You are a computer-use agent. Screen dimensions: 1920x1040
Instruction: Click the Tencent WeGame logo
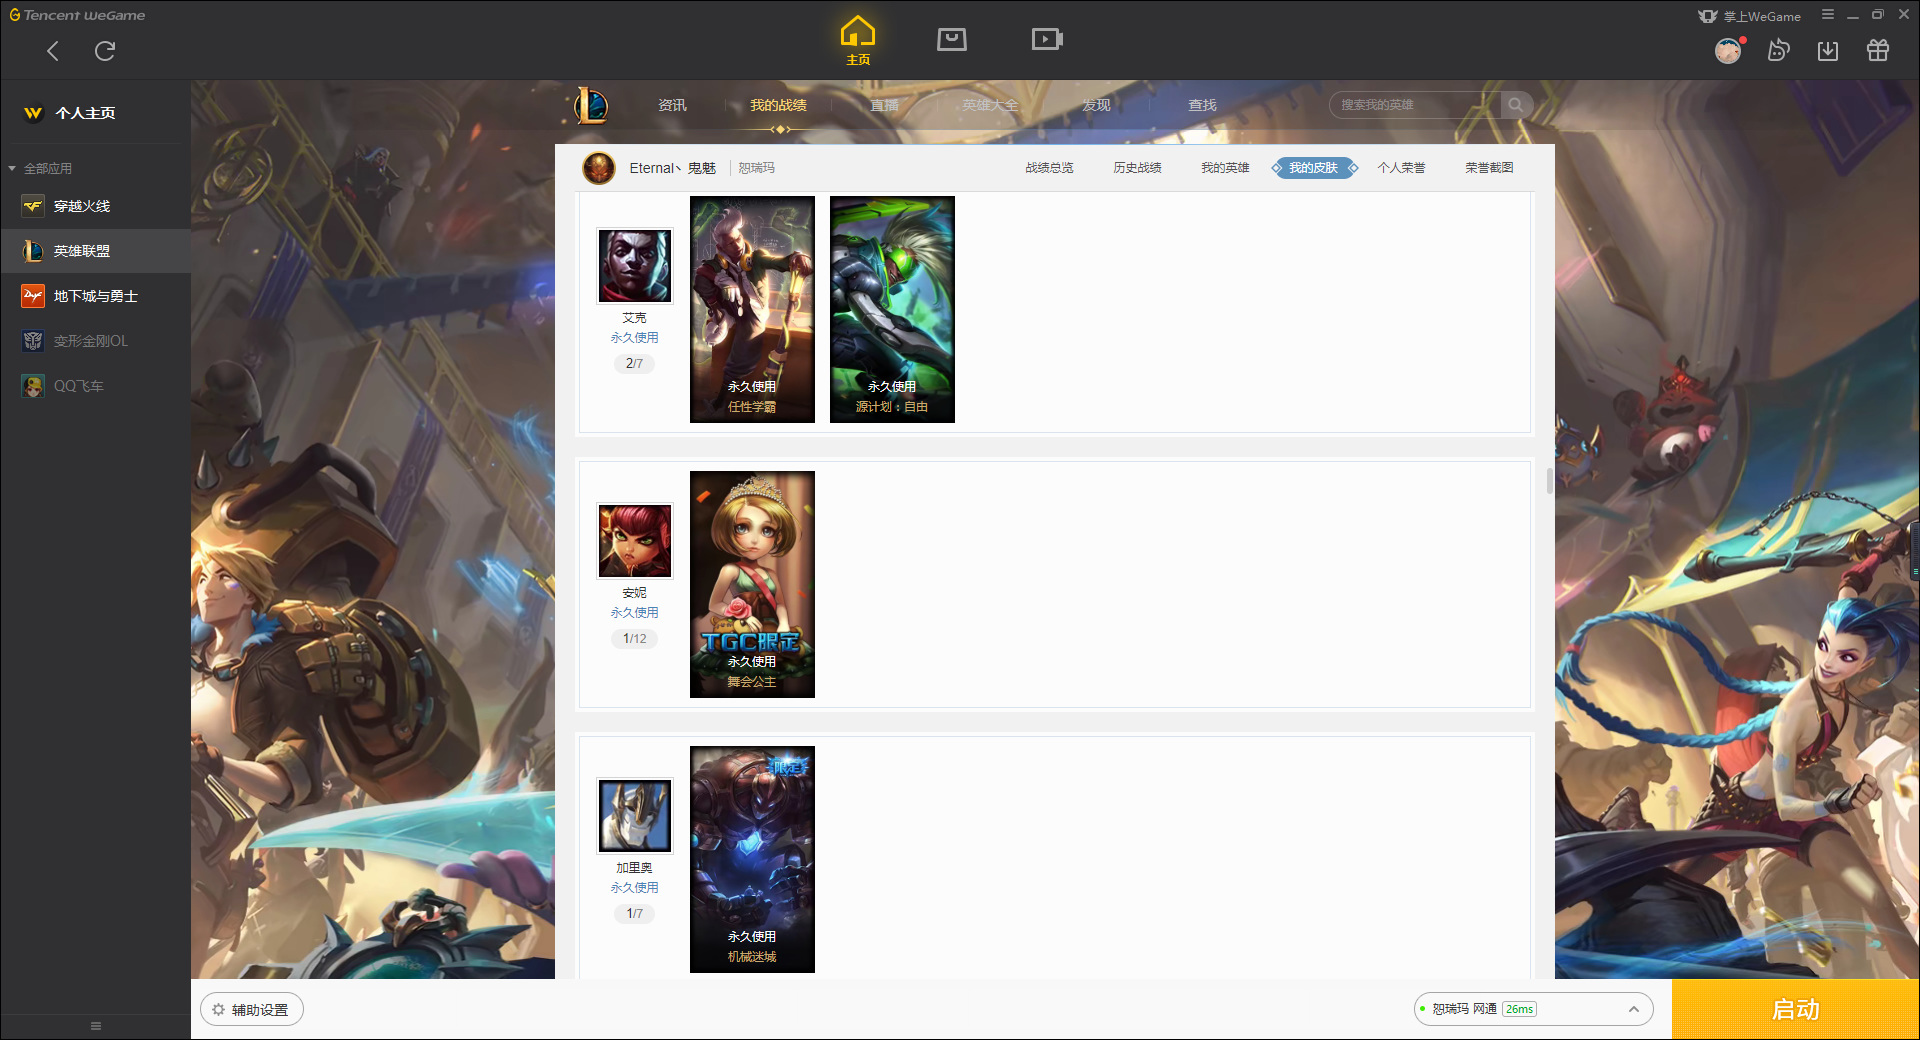[77, 15]
